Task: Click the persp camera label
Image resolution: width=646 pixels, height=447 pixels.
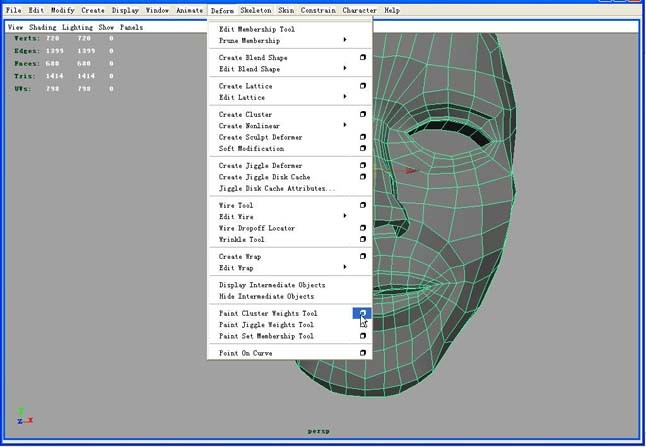Action: click(318, 431)
